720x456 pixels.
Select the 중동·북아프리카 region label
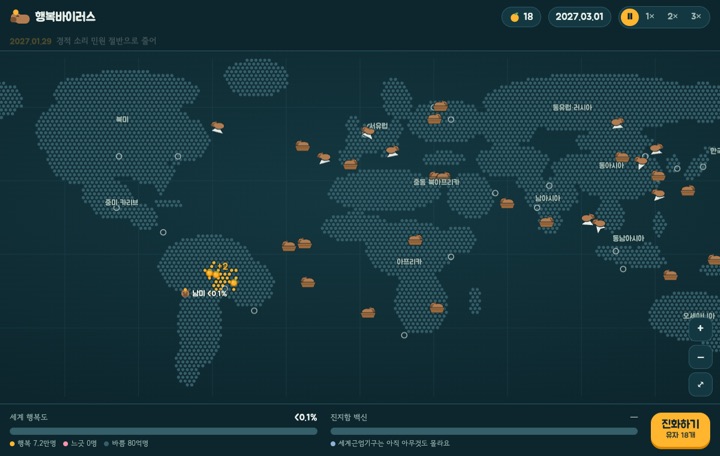point(436,182)
